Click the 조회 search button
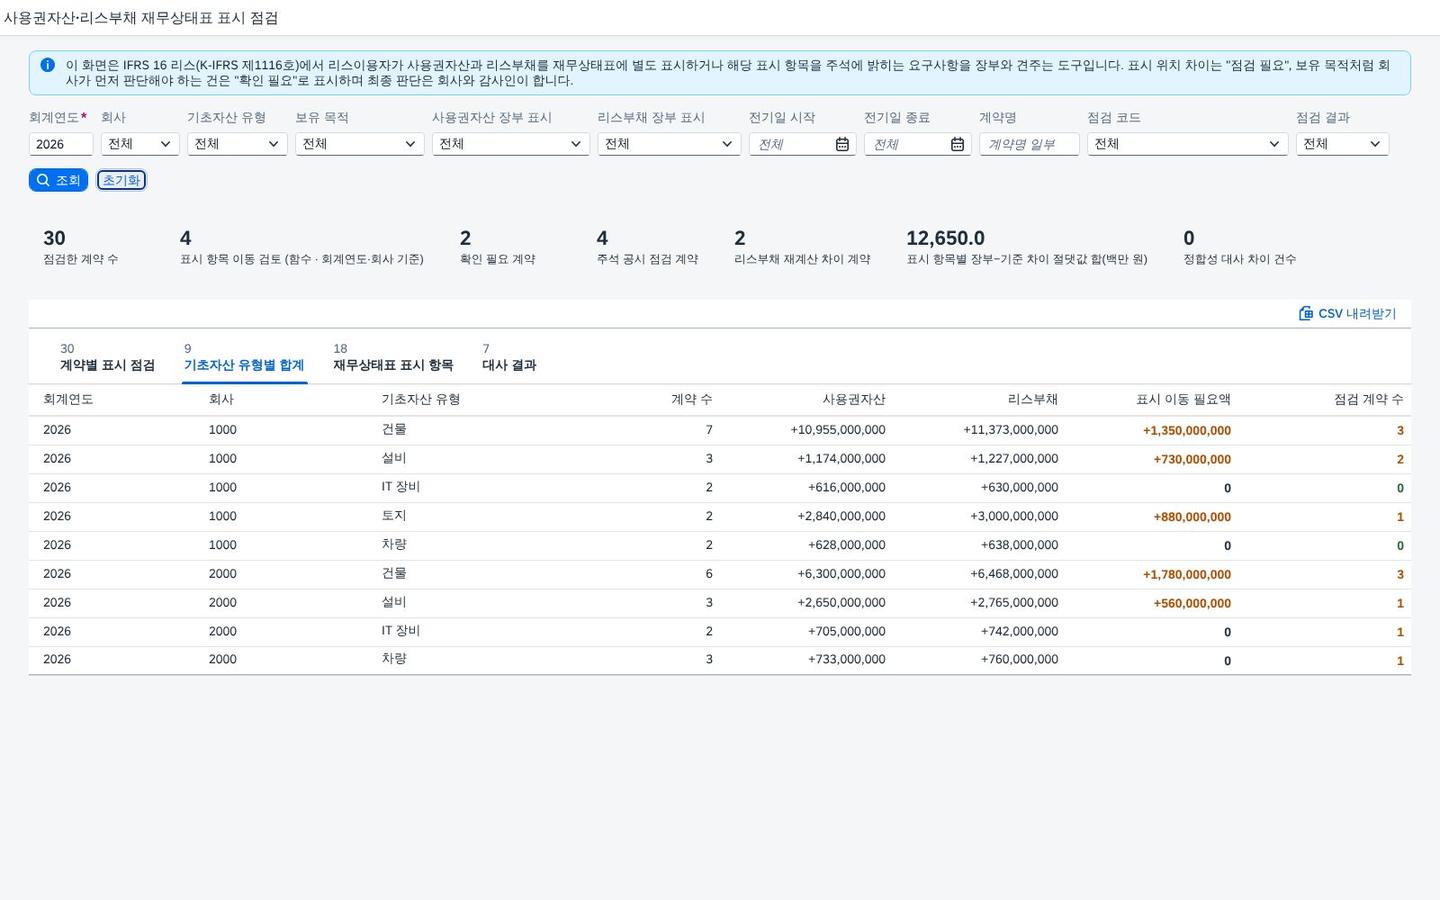The image size is (1440, 900). pos(58,180)
